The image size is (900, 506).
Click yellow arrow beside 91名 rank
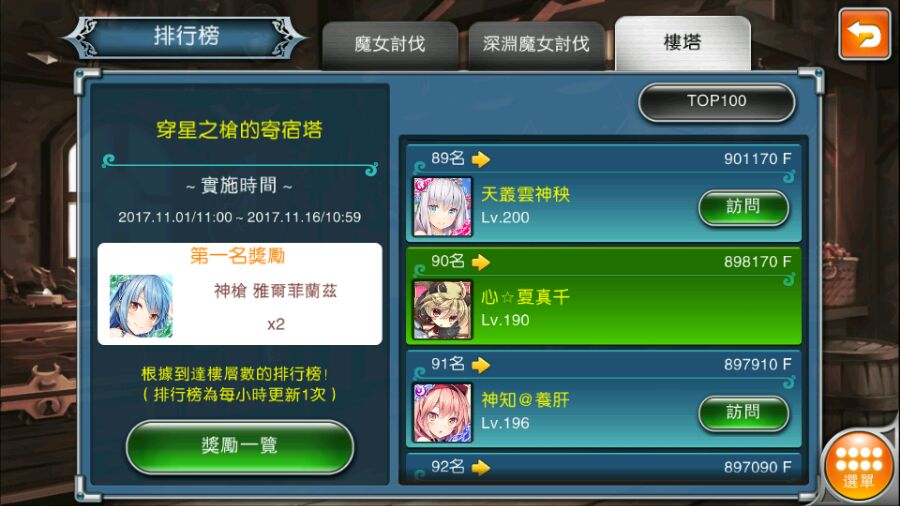point(481,365)
